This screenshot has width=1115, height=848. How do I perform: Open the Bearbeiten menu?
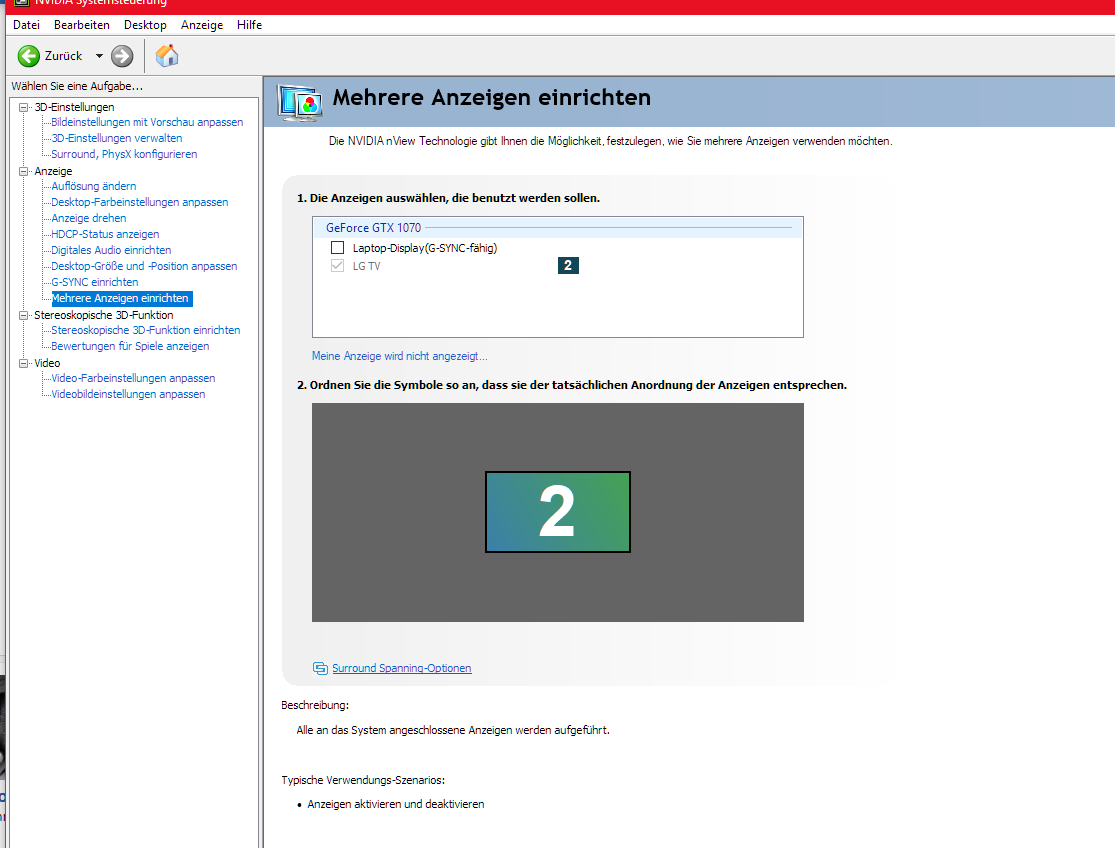click(x=82, y=25)
